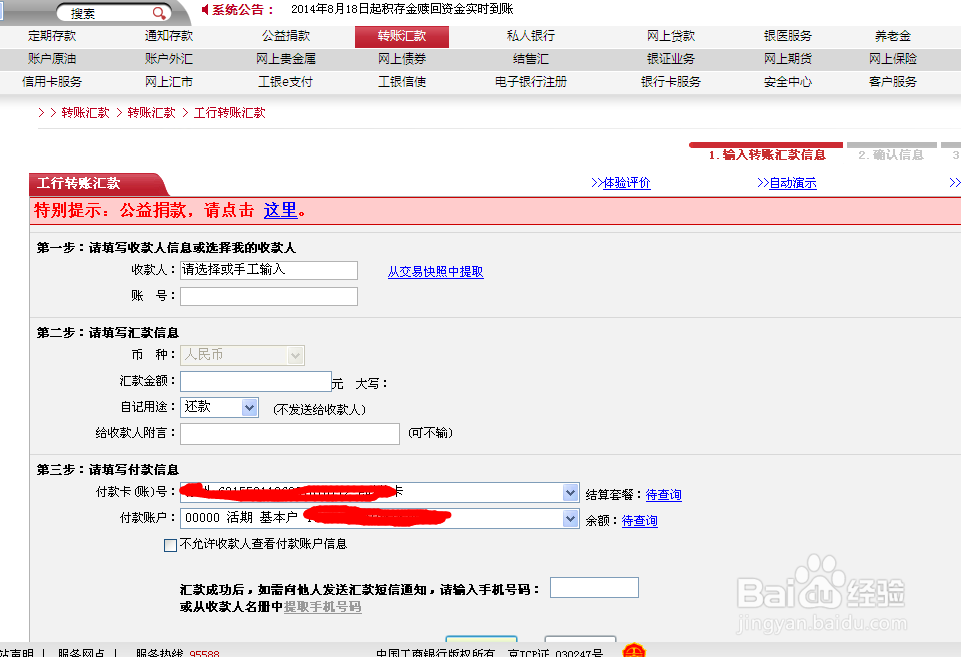The width and height of the screenshot is (961, 657).
Task: Click the first 转账汇款 breadcrumb link
Action: point(85,113)
